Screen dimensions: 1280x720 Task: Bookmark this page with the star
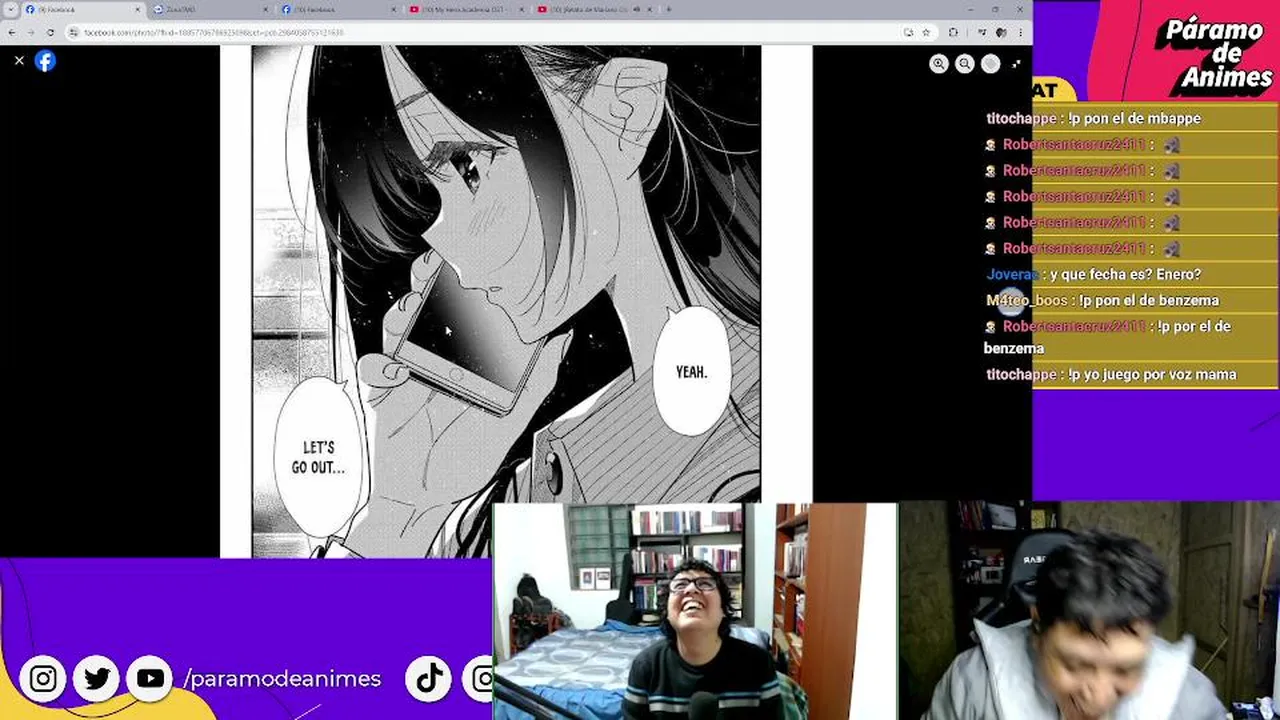click(925, 32)
